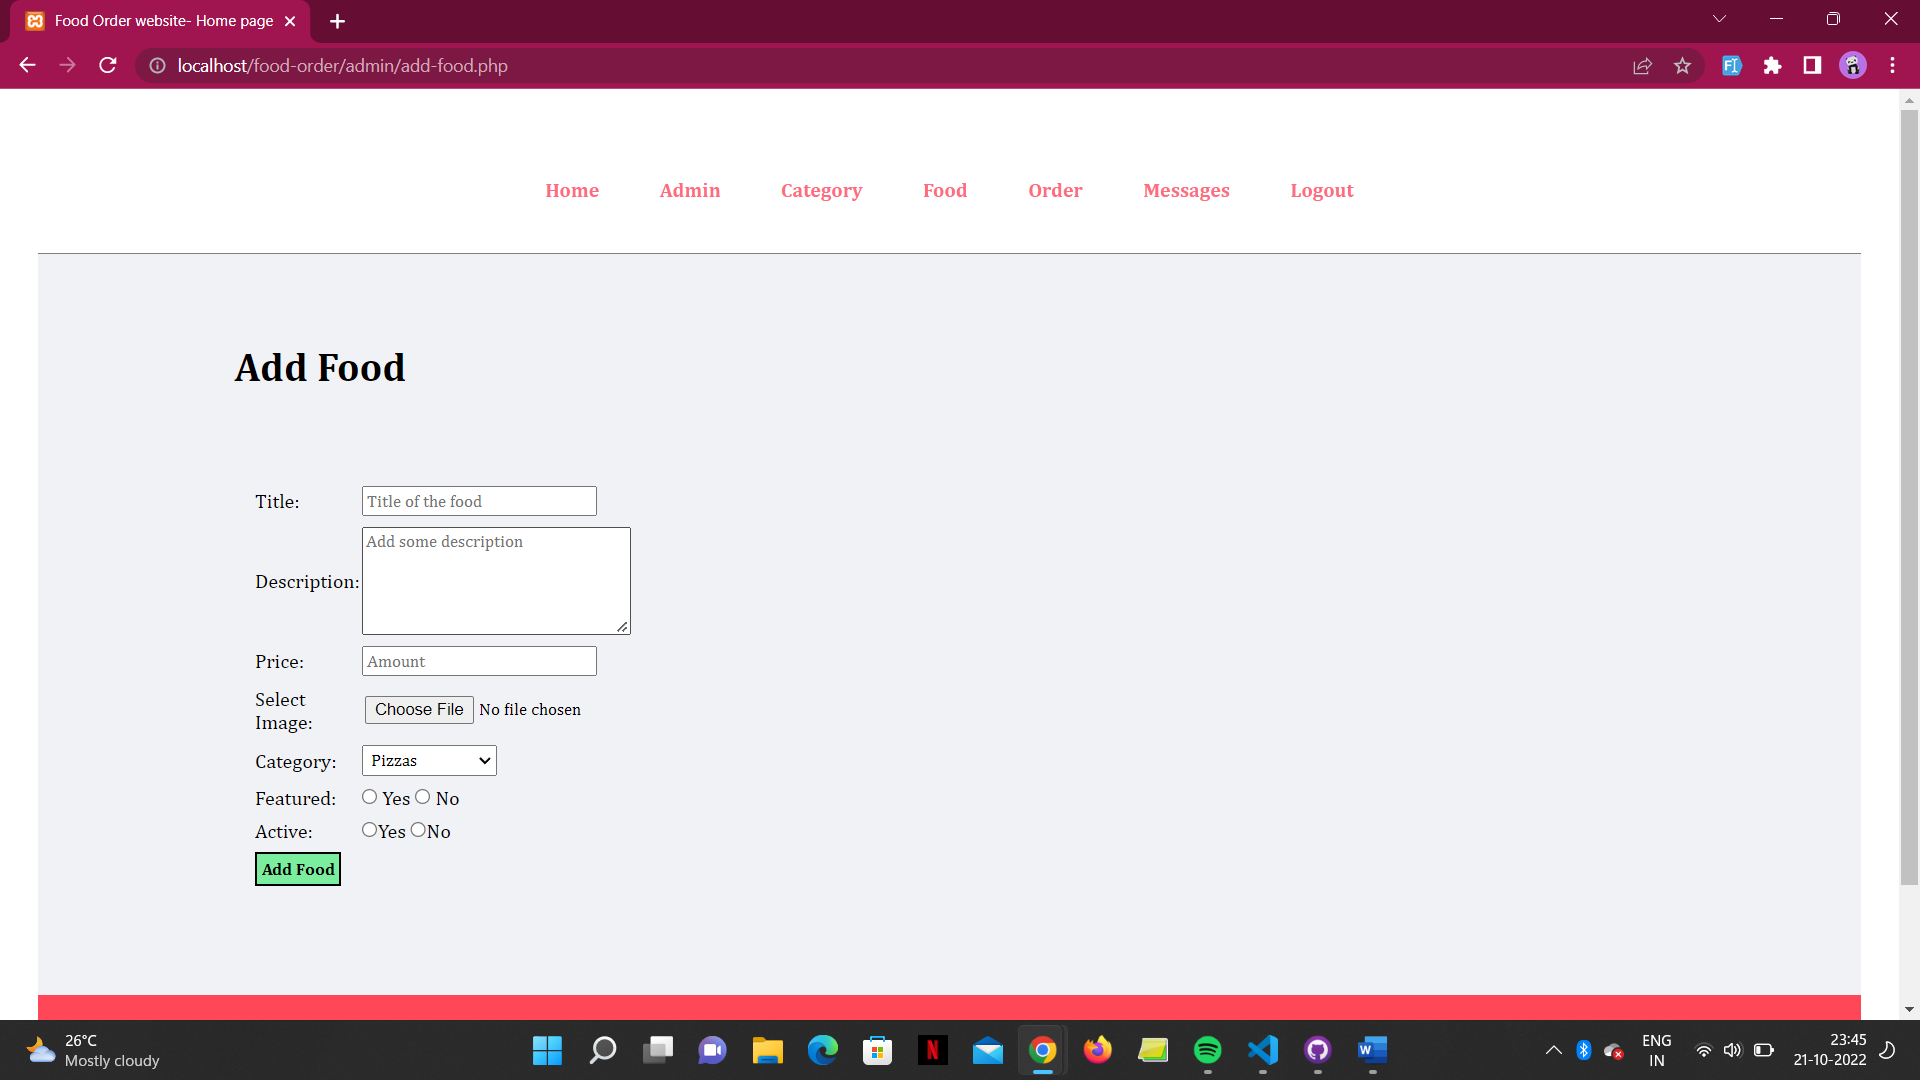The height and width of the screenshot is (1080, 1920).
Task: Open the Messages navigation link
Action: click(x=1186, y=190)
